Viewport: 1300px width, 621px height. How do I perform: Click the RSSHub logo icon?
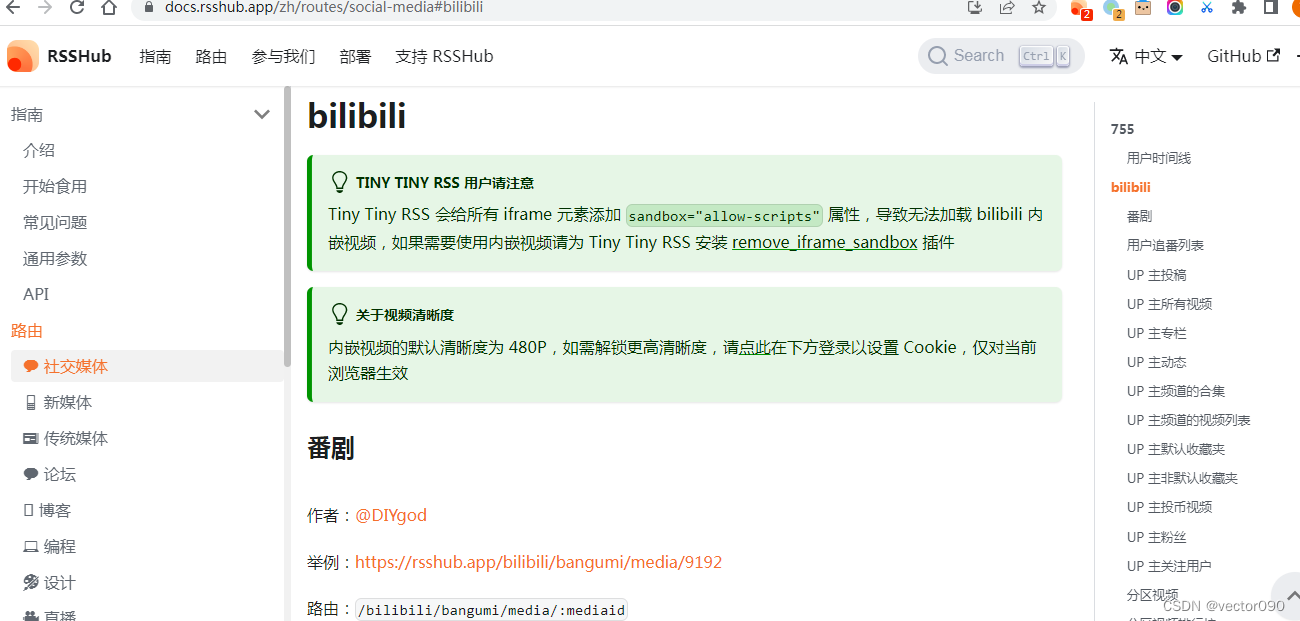click(23, 56)
